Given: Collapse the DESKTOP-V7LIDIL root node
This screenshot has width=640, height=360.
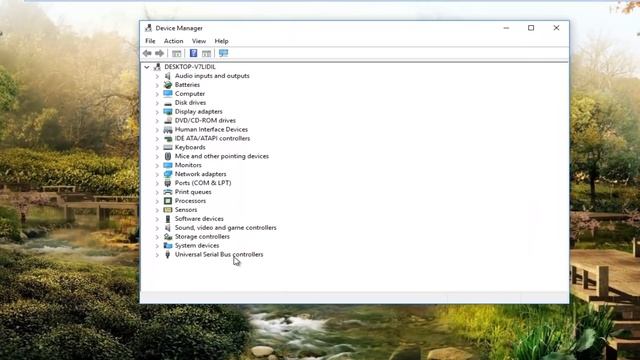Looking at the screenshot, I should click(x=147, y=67).
